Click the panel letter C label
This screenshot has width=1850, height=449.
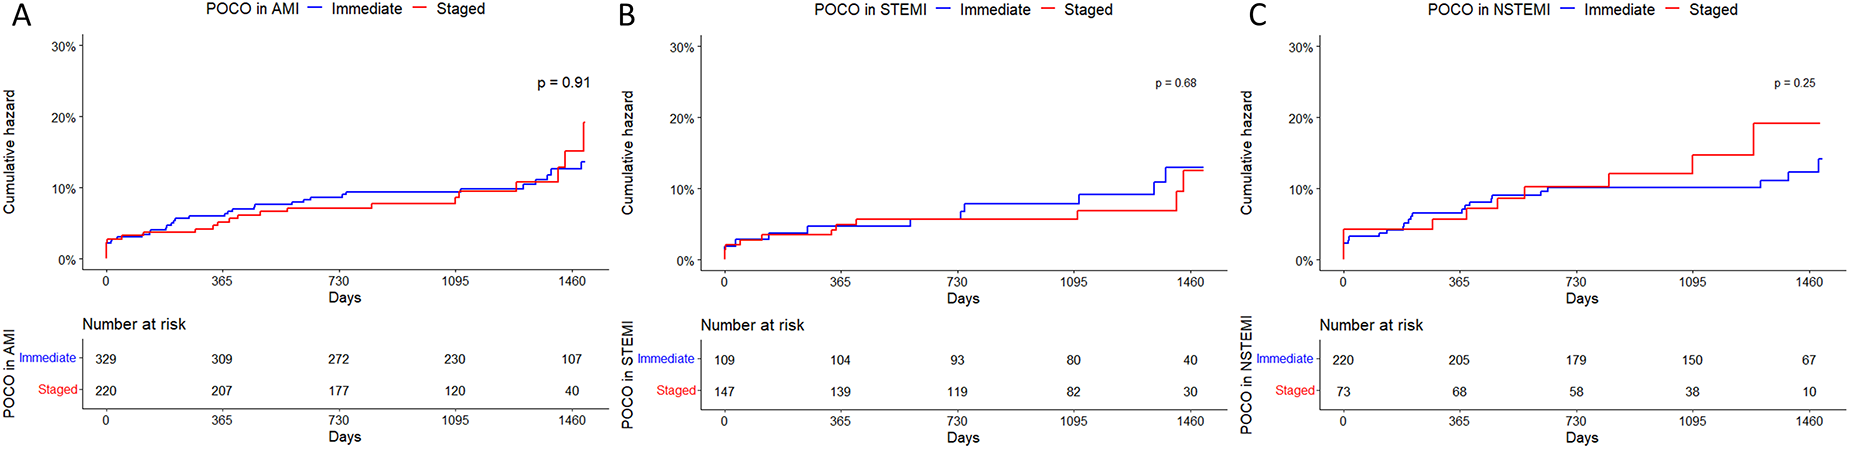[x=1257, y=16]
